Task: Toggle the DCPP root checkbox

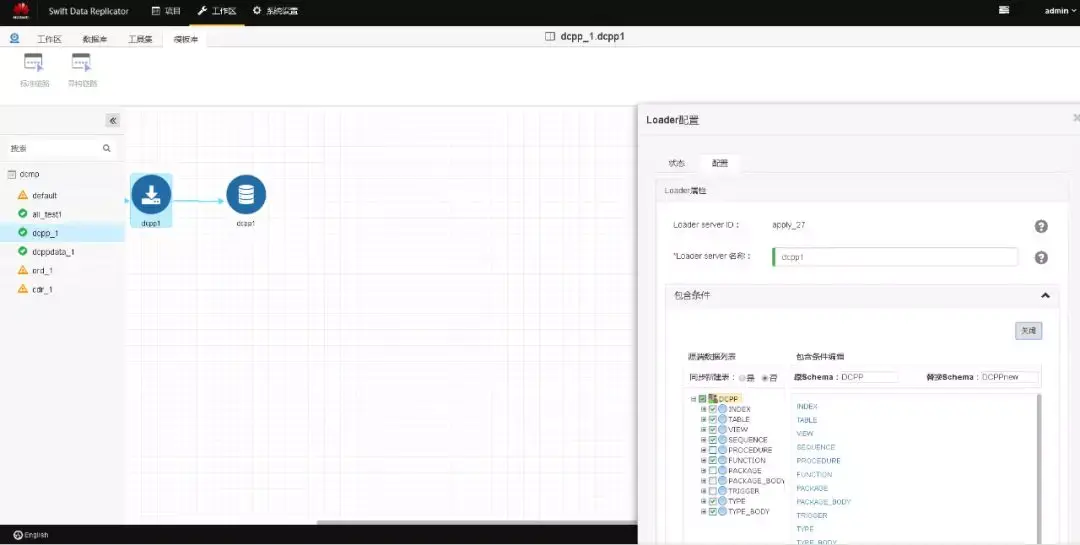Action: 703,399
